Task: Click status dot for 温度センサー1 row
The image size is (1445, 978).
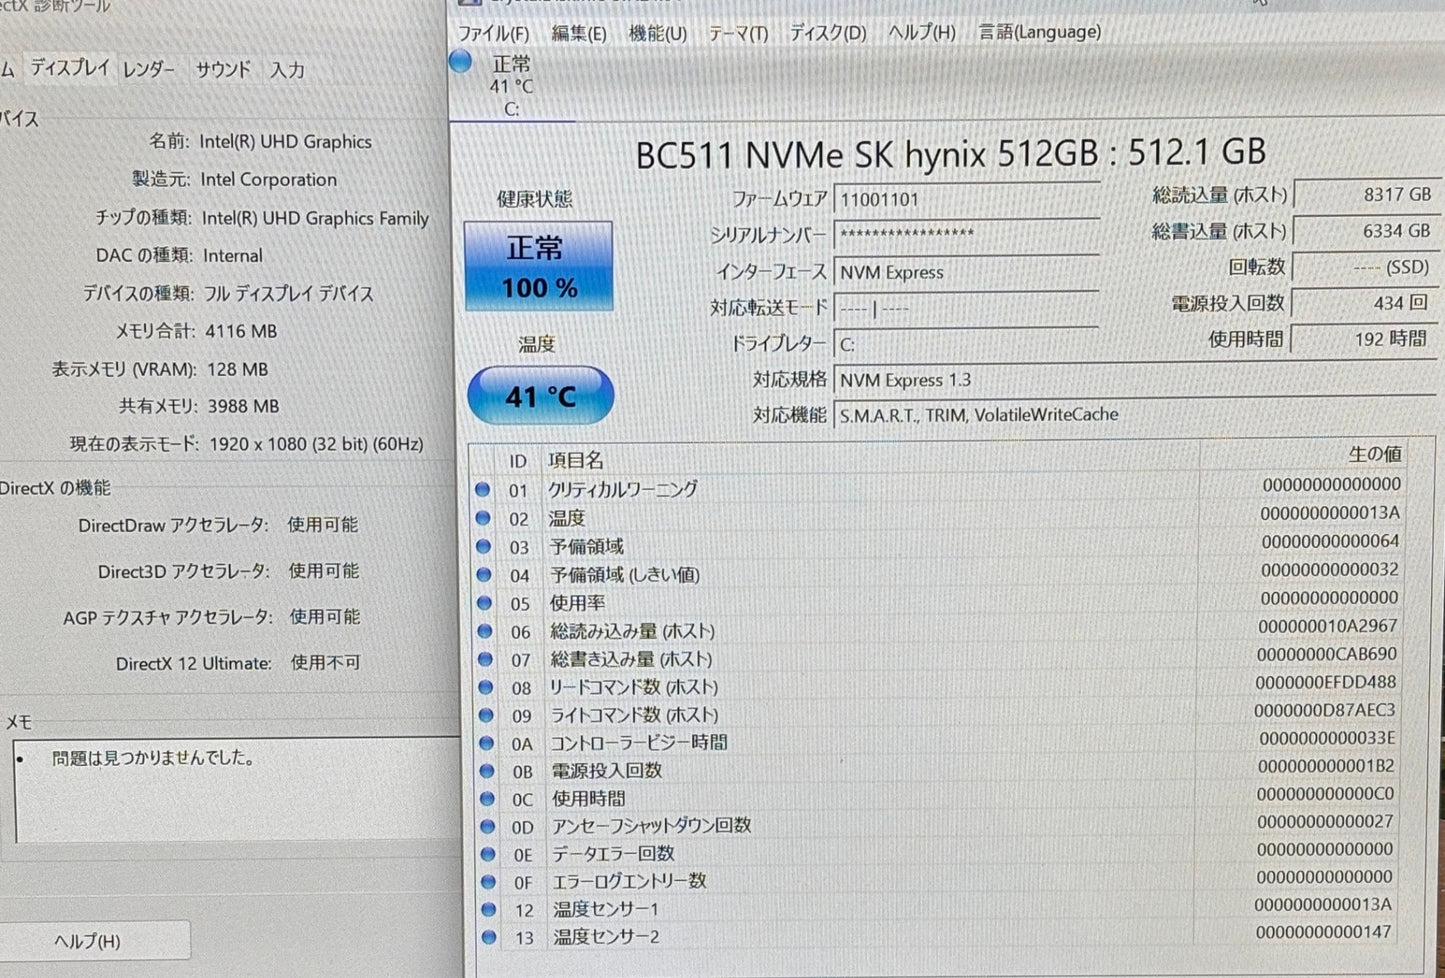Action: (x=488, y=909)
